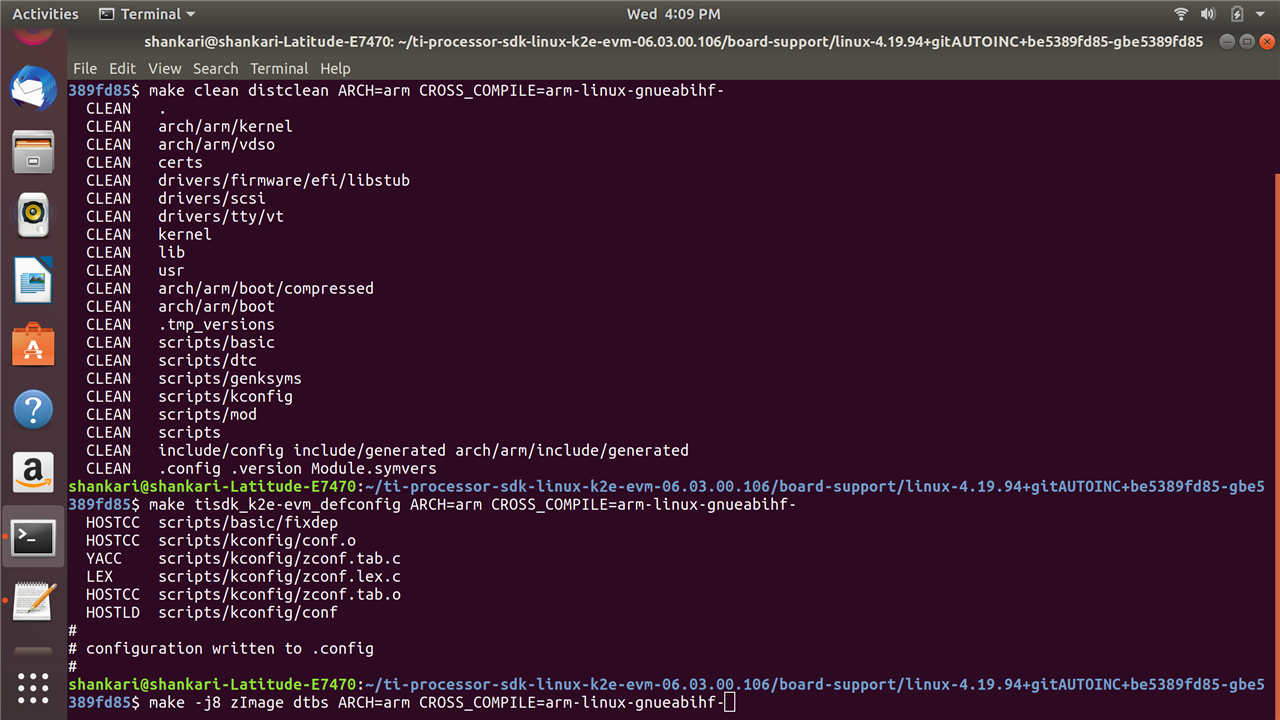The image size is (1280, 720).
Task: Click the volume speaker indicator
Action: pos(1208,14)
